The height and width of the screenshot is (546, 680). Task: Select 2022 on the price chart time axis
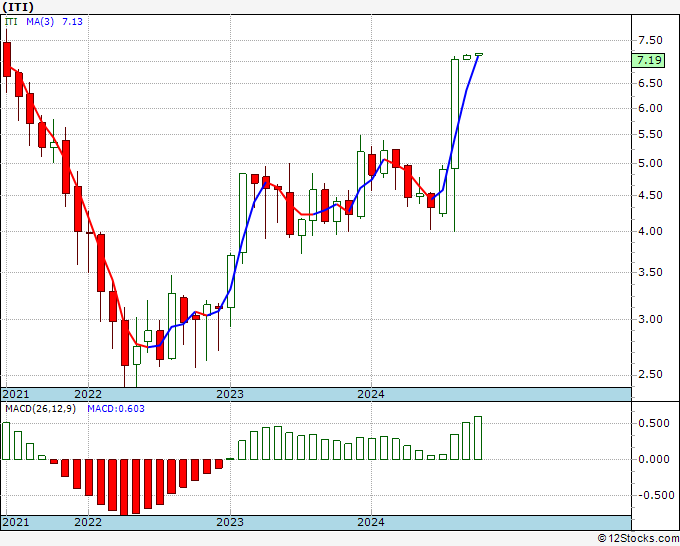coord(88,394)
